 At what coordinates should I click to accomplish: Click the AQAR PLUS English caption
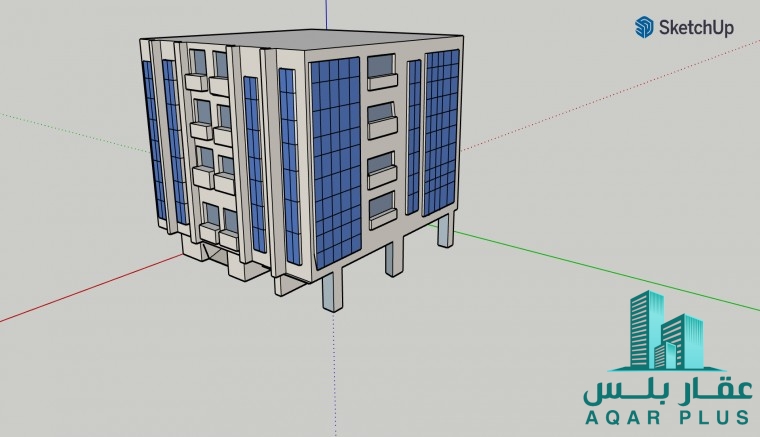pyautogui.click(x=667, y=416)
